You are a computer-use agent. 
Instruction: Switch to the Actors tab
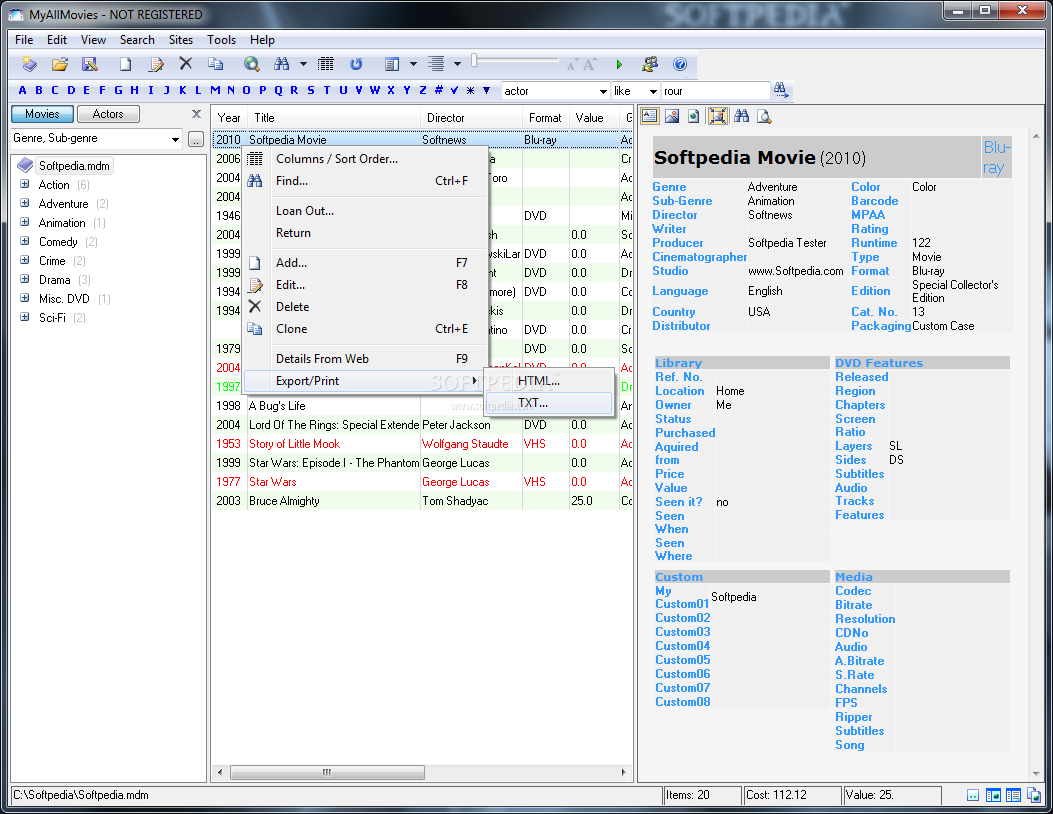coord(108,114)
